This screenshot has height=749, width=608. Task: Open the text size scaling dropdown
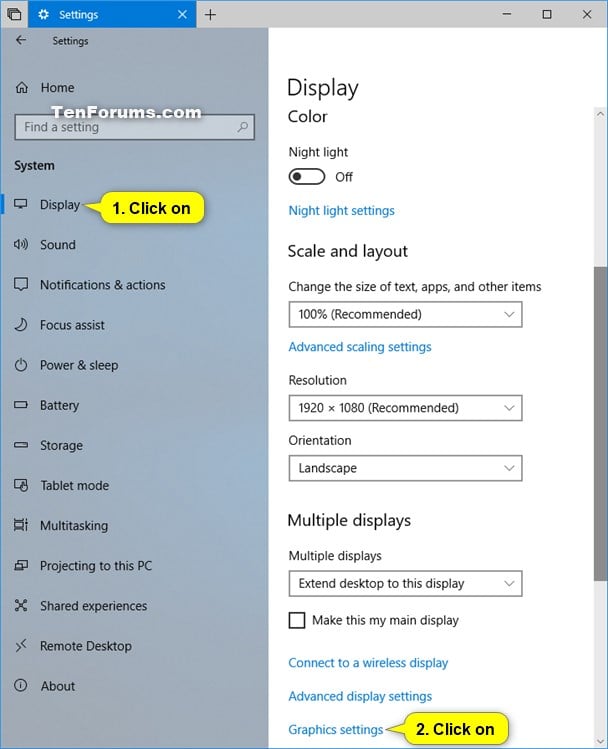point(405,314)
